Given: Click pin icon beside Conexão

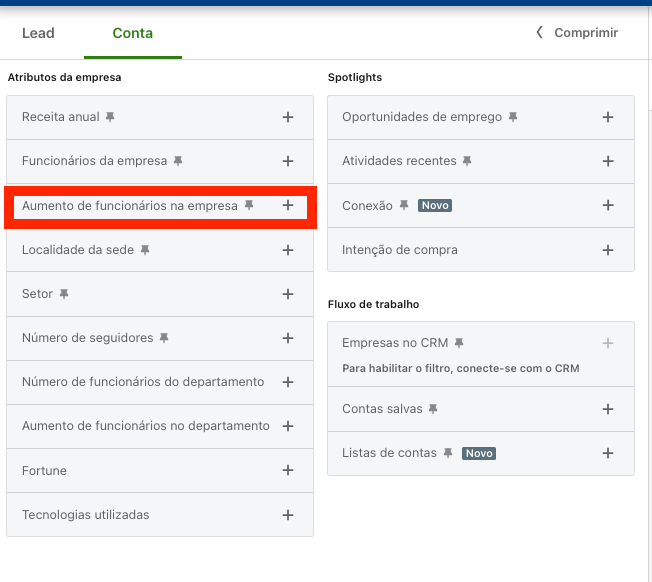Looking at the screenshot, I should [x=404, y=205].
